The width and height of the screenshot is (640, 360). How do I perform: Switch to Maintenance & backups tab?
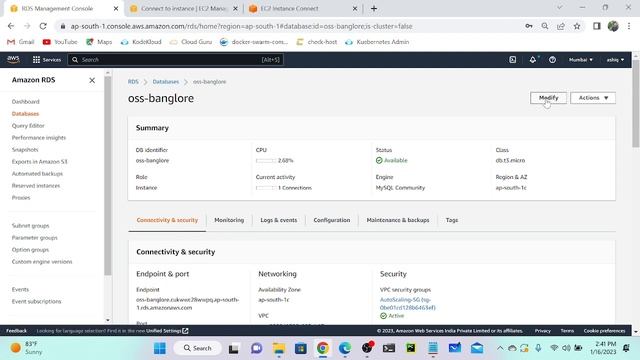click(398, 220)
